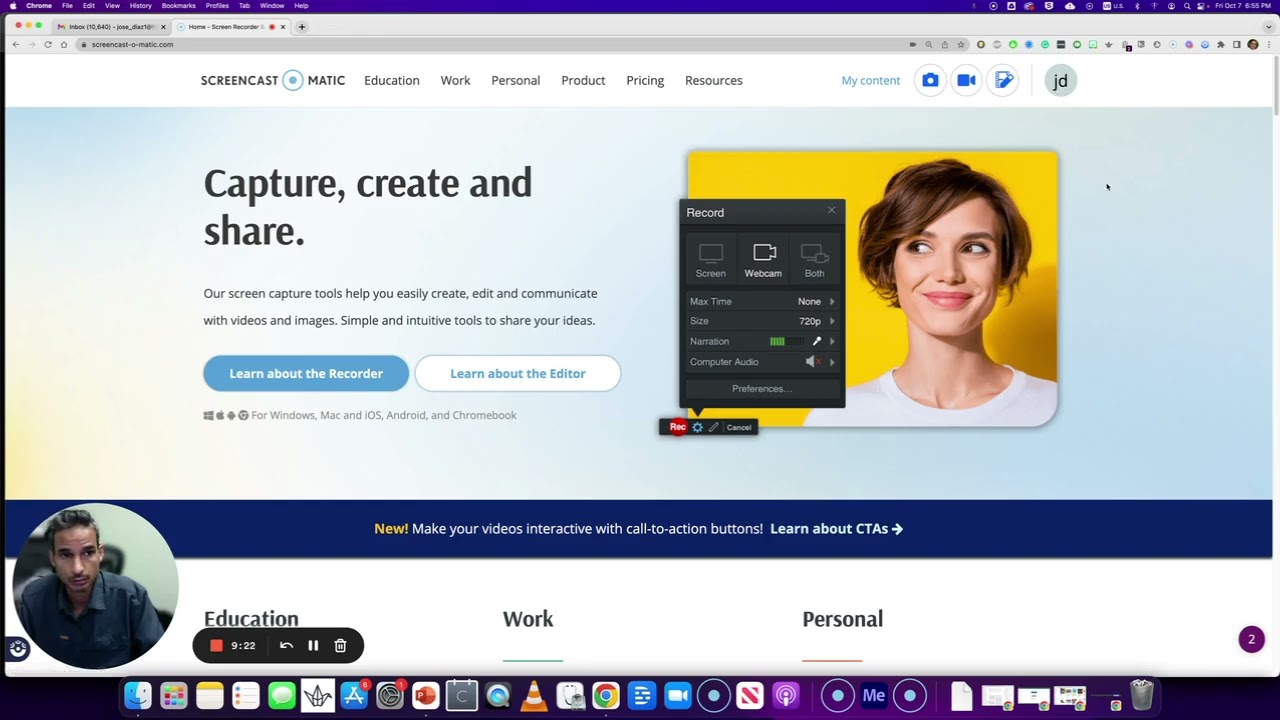Open the File menu in menu bar
Screen dimensions: 1280x720
[x=67, y=6]
